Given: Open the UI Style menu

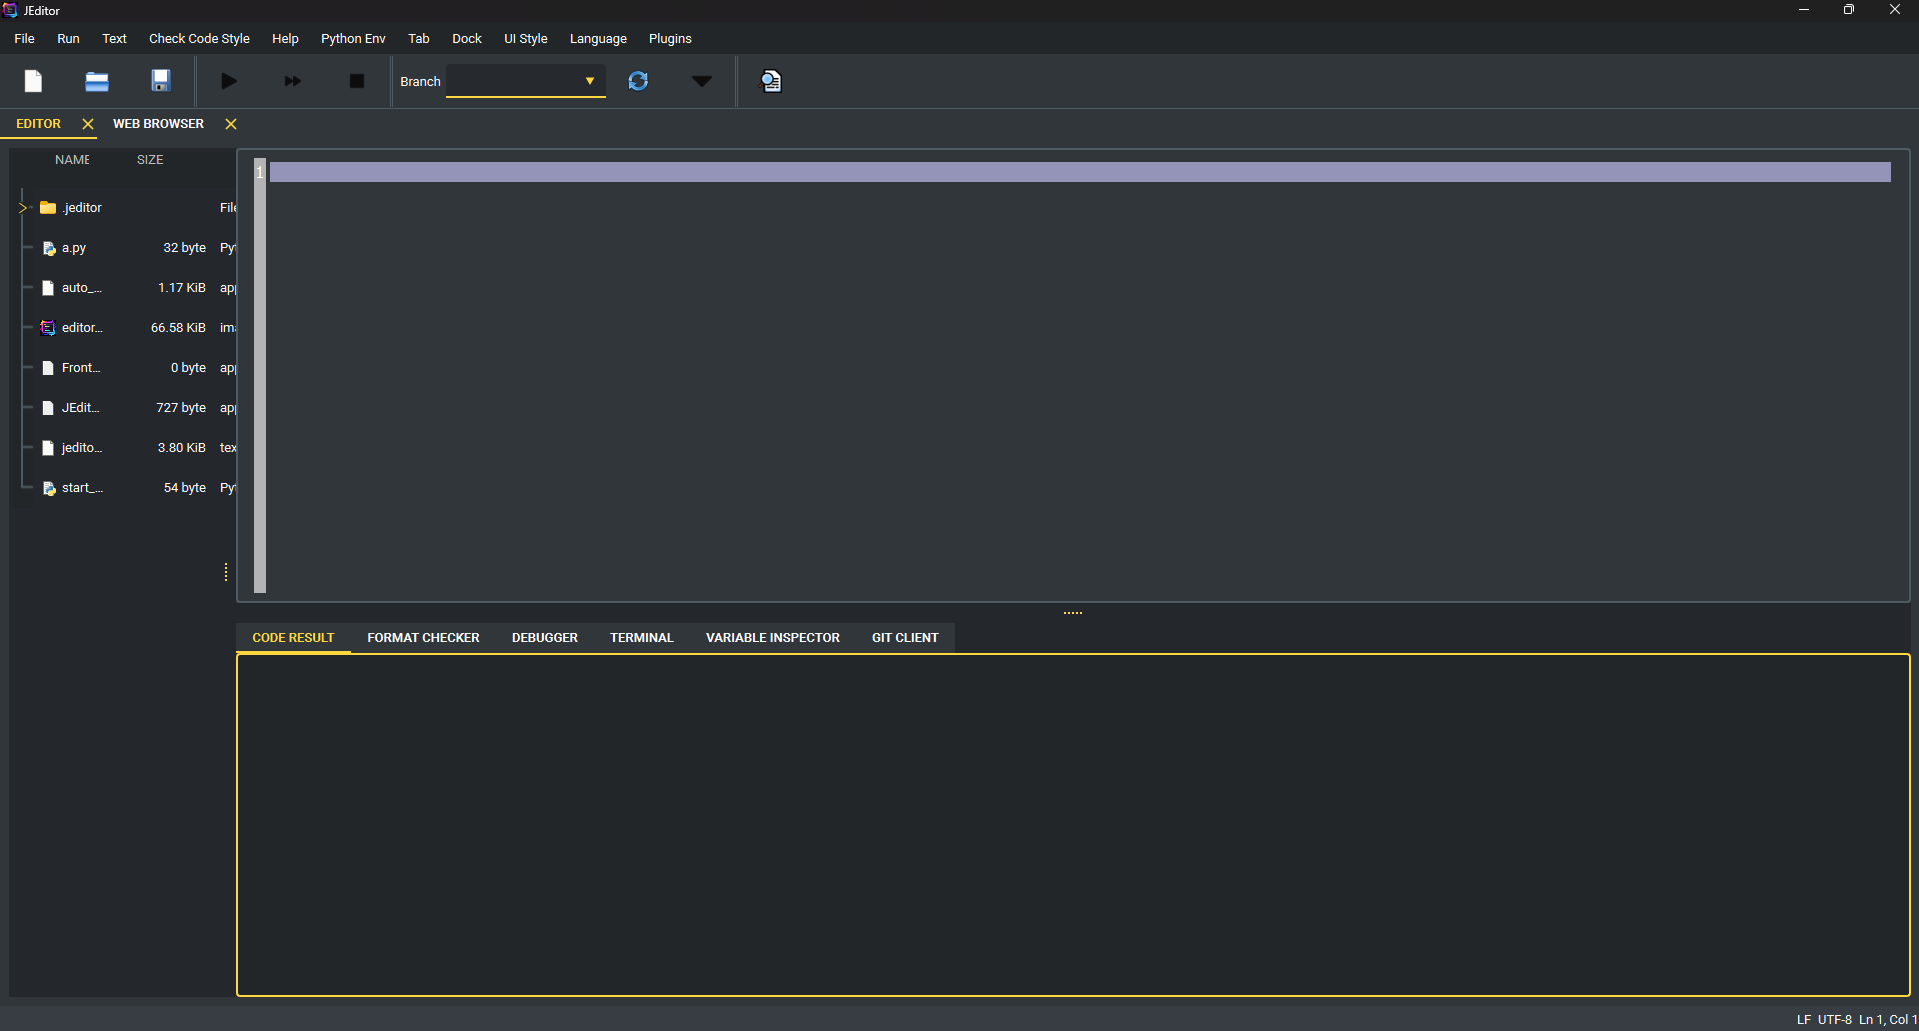Looking at the screenshot, I should 526,39.
